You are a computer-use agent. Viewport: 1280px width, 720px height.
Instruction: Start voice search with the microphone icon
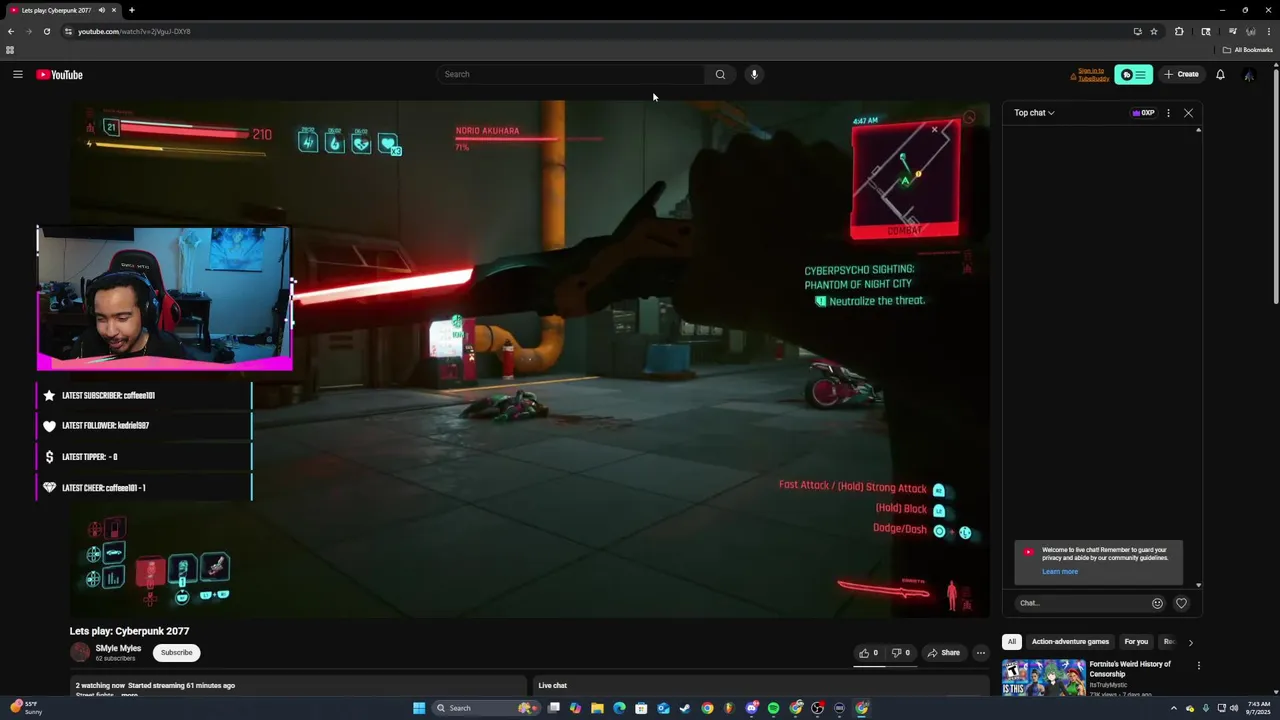[754, 74]
